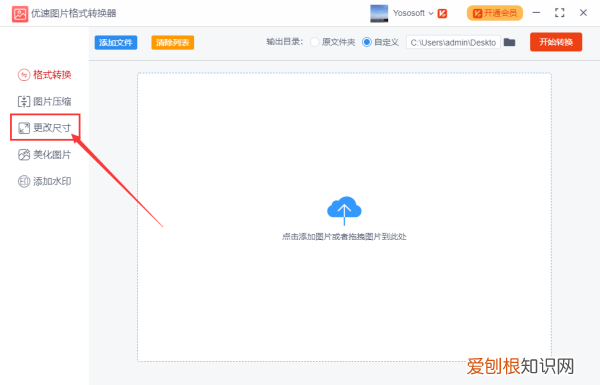Select the 更改尺寸 resize icon

pyautogui.click(x=24, y=128)
